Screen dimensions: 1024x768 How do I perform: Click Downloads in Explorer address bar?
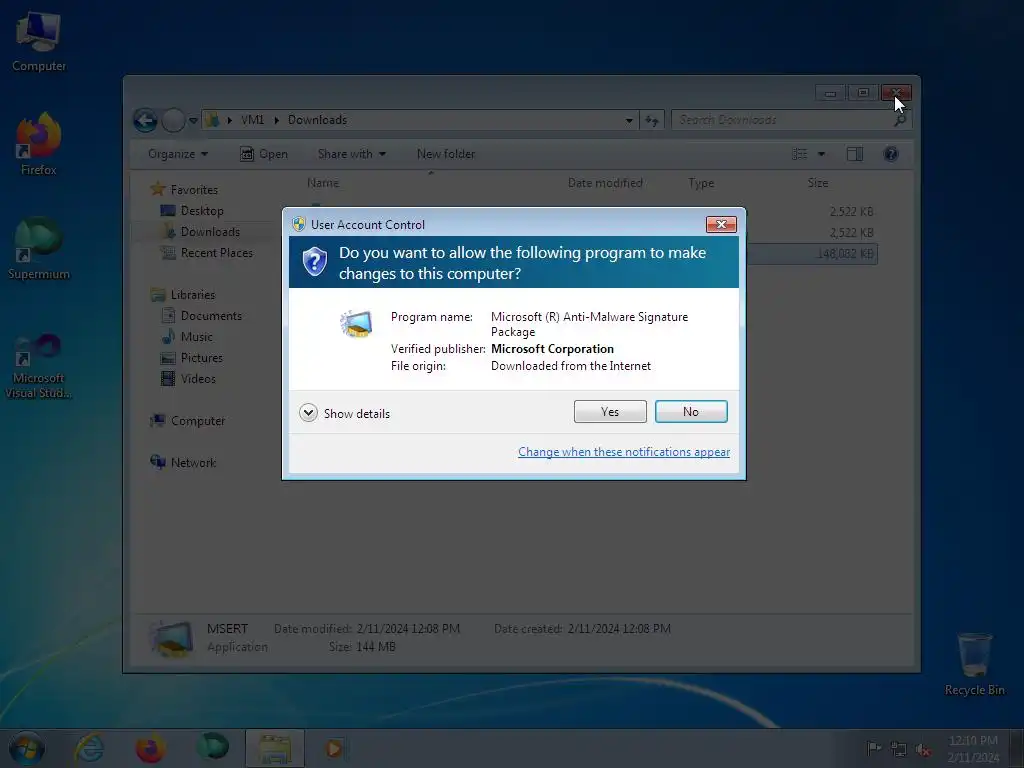pos(317,120)
